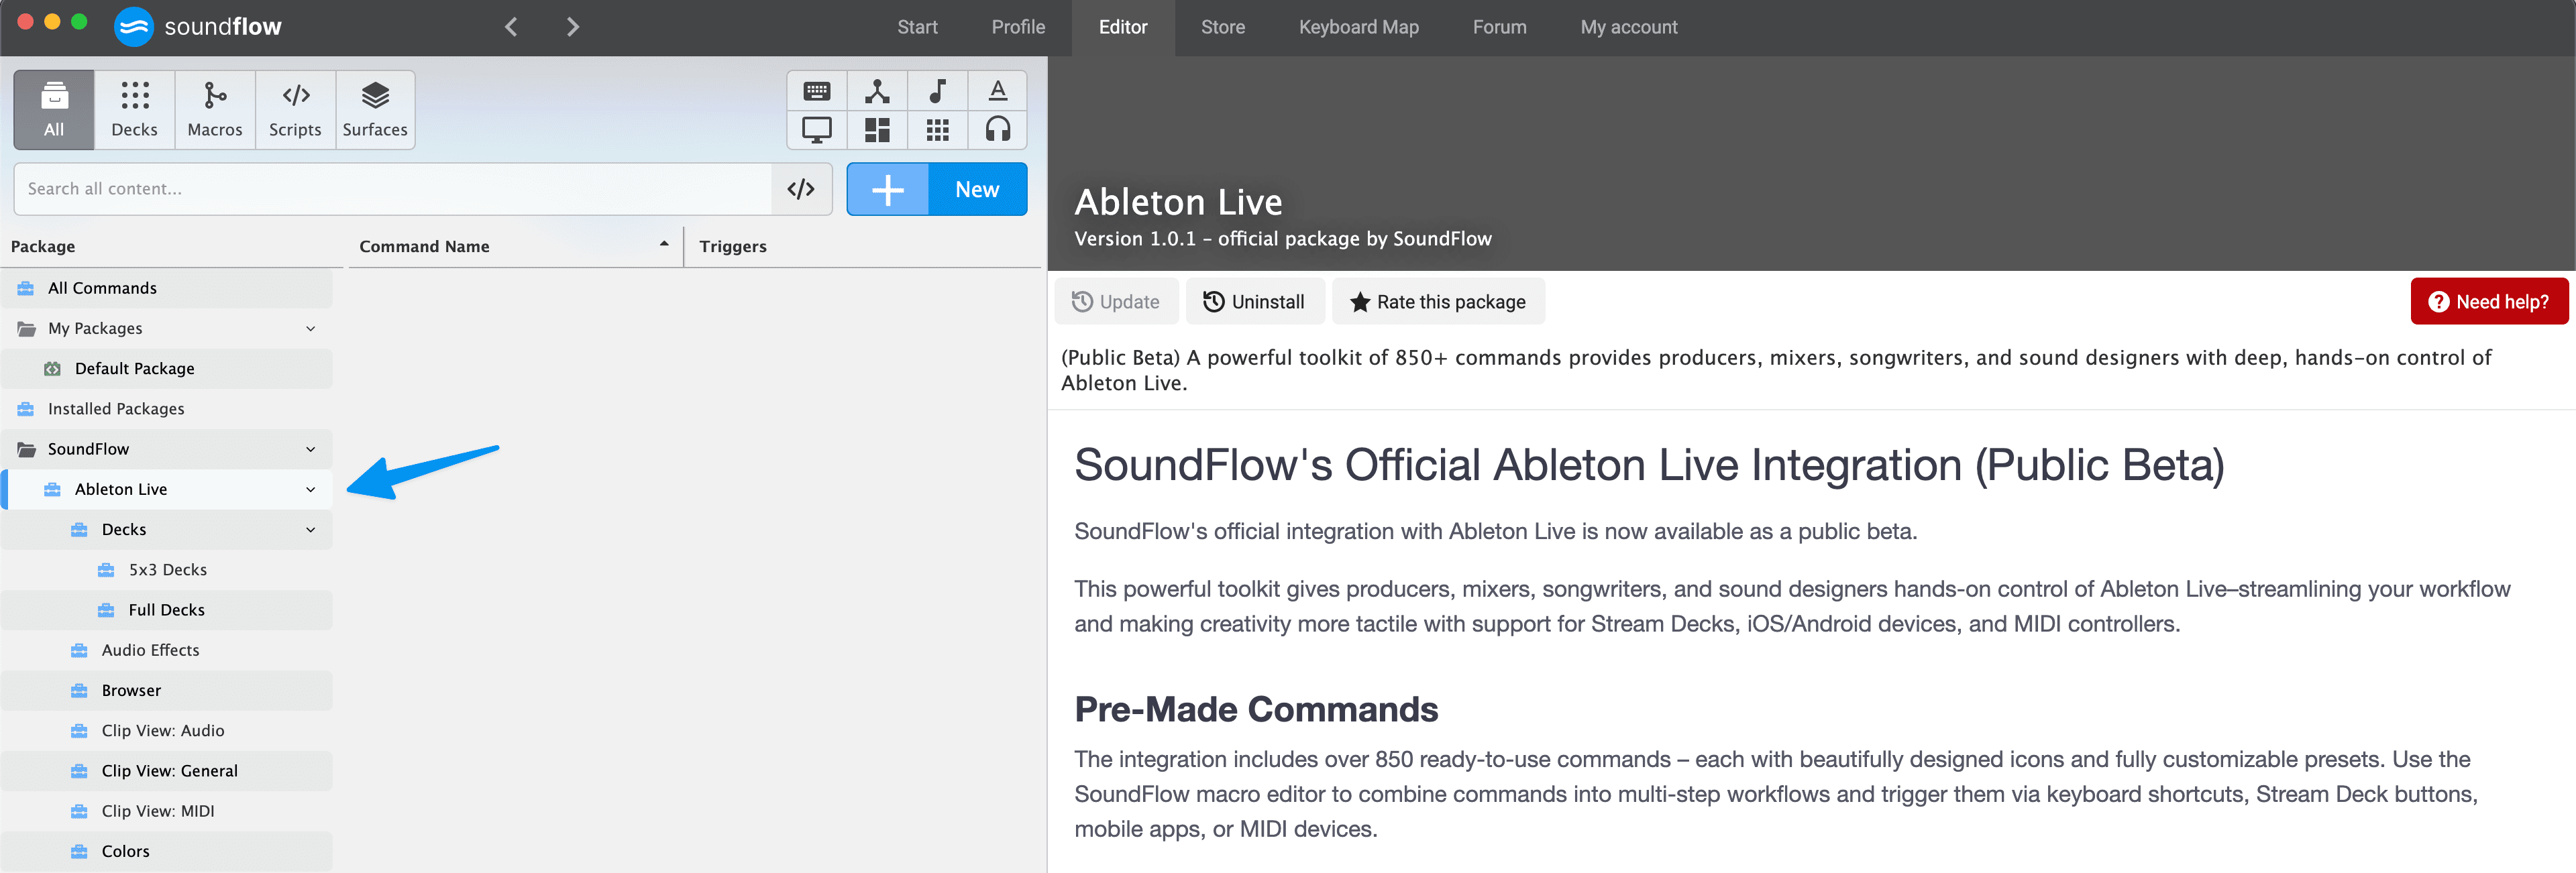Select the Decks subfolder under Ableton Live
Screen dimensions: 2576x873
(x=166, y=529)
